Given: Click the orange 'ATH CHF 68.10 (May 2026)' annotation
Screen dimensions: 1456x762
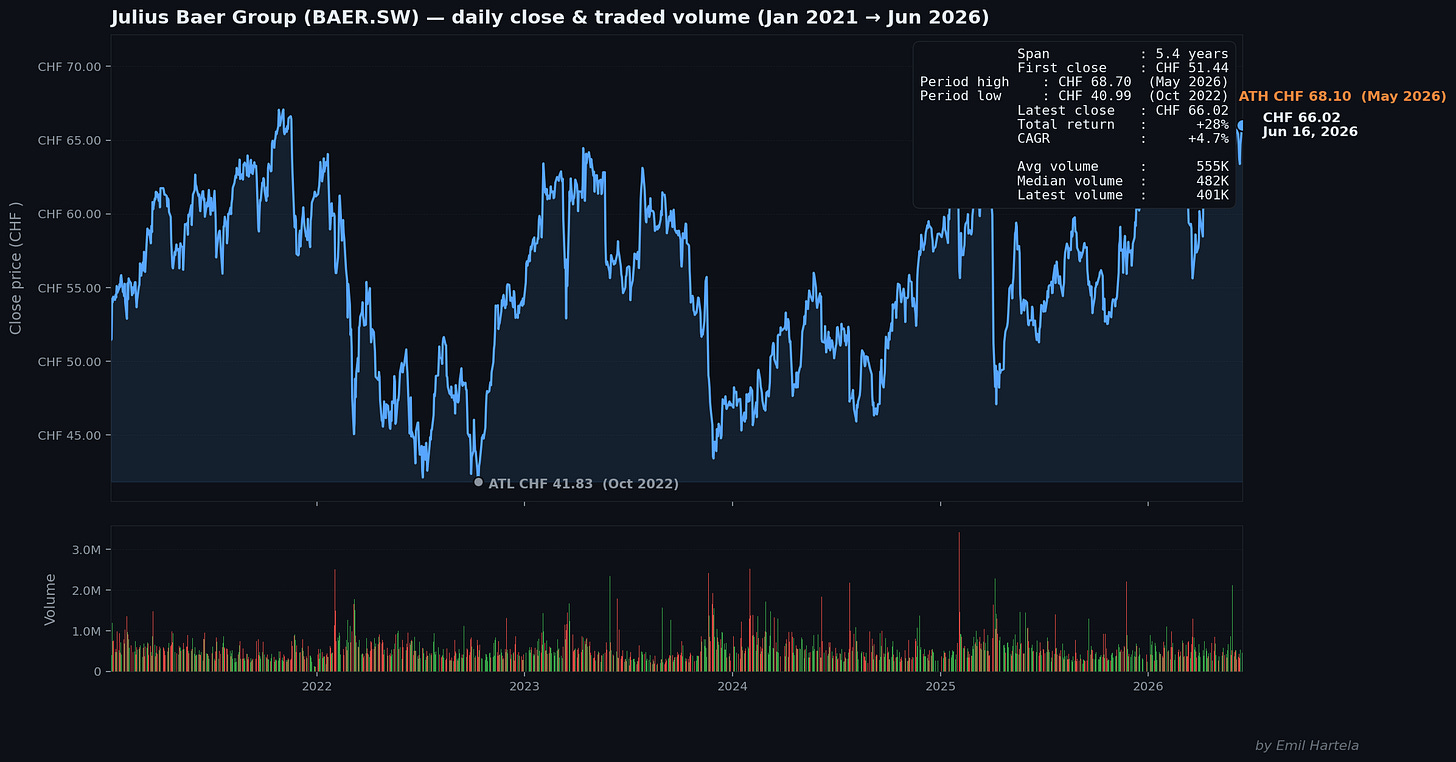Looking at the screenshot, I should pyautogui.click(x=1342, y=97).
